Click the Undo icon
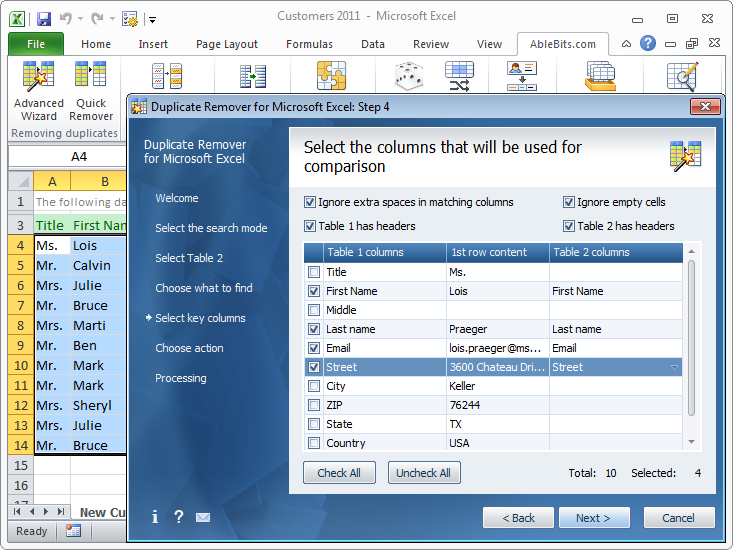733x550 pixels. [65, 19]
